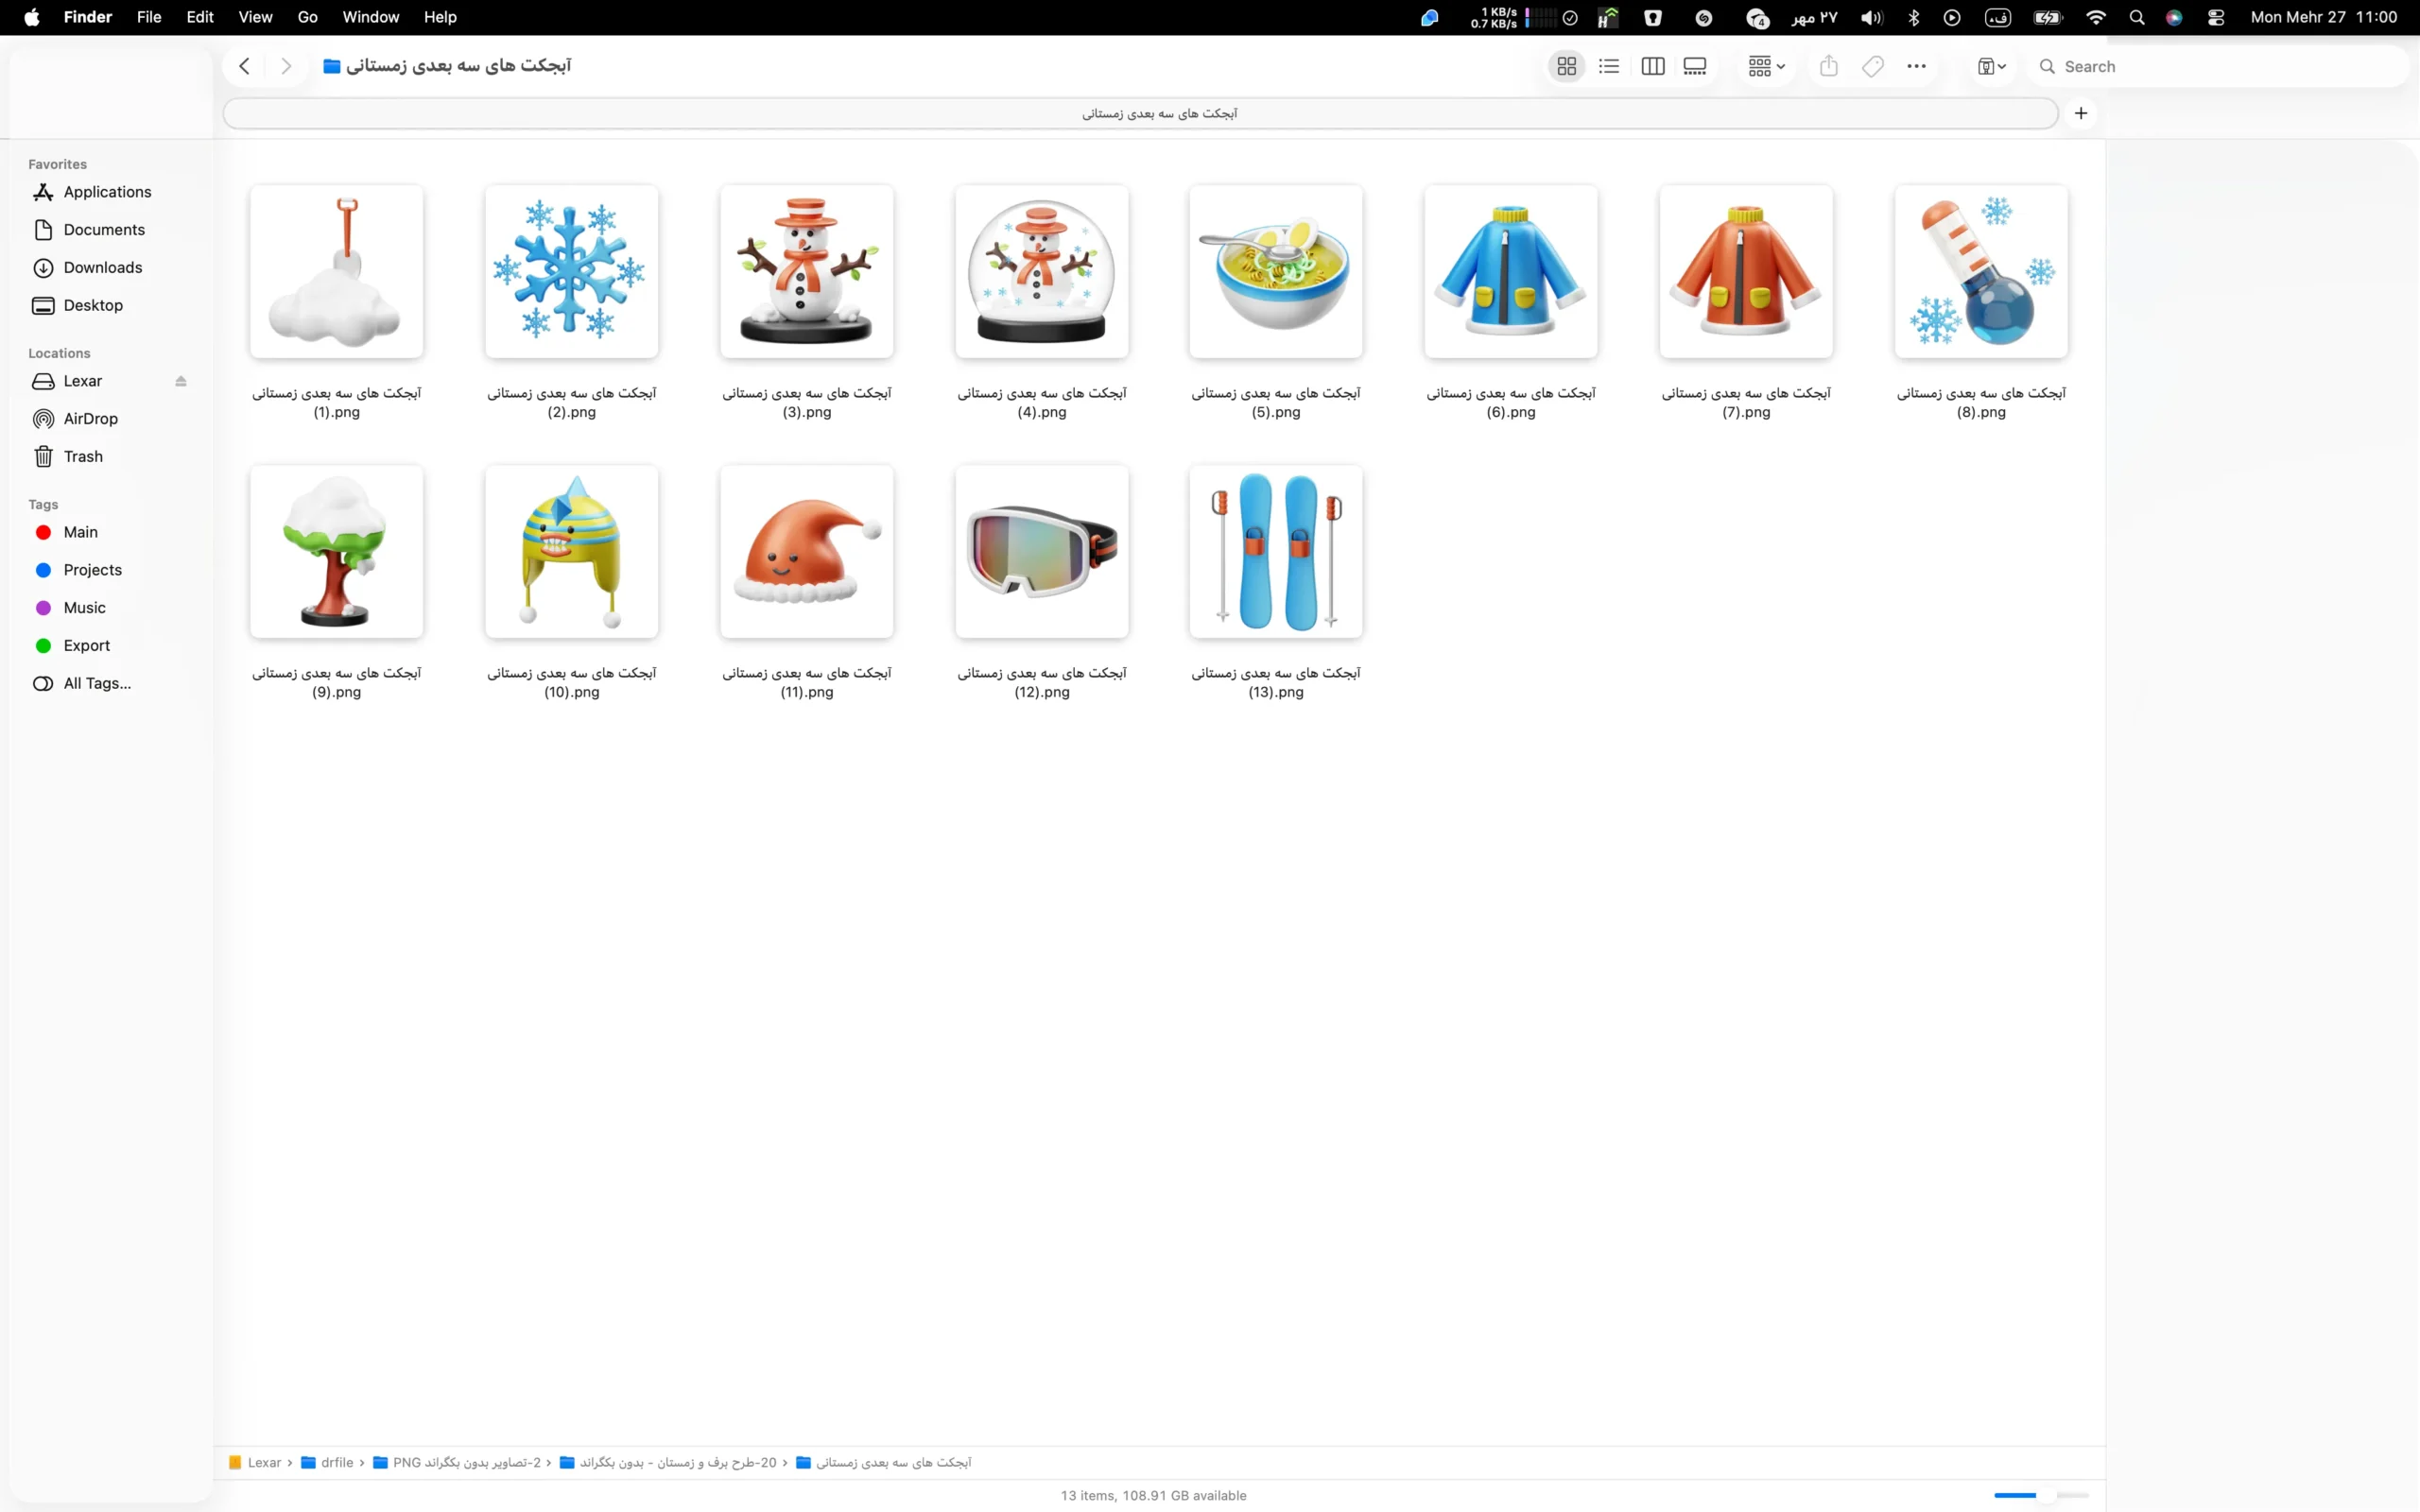Select the snow shovel image (1).png
Screen dimensions: 2420x1512
pyautogui.click(x=336, y=272)
